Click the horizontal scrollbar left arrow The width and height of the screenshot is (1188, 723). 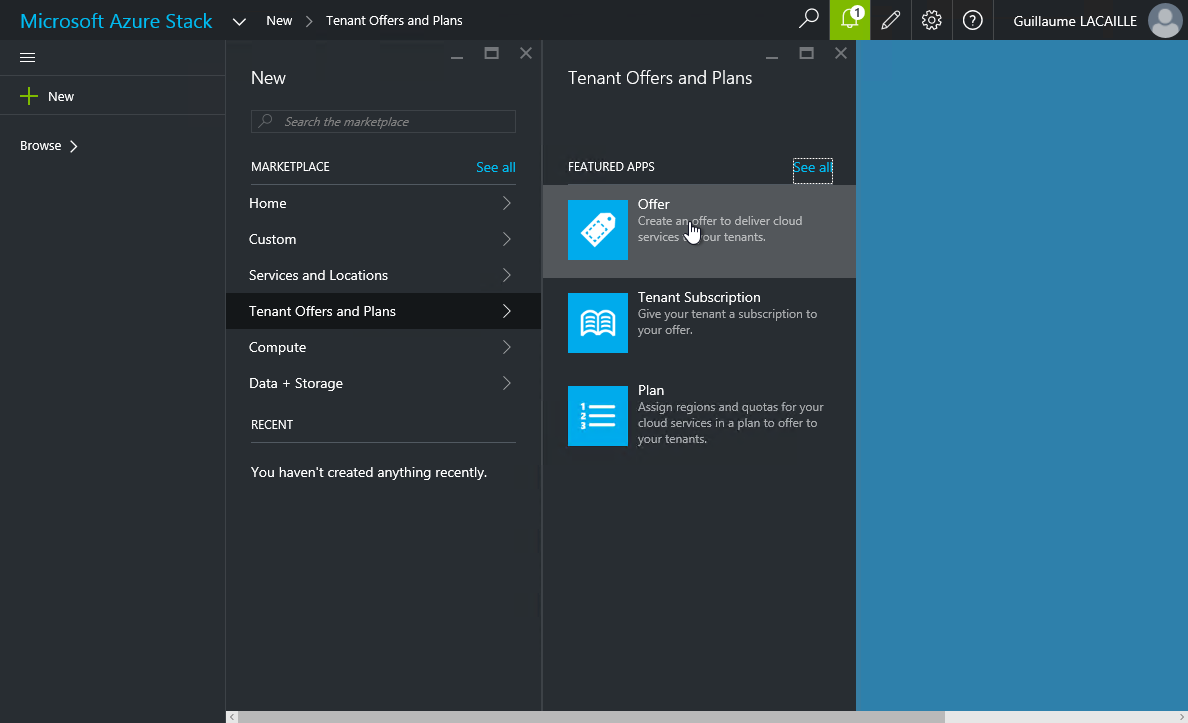click(232, 717)
